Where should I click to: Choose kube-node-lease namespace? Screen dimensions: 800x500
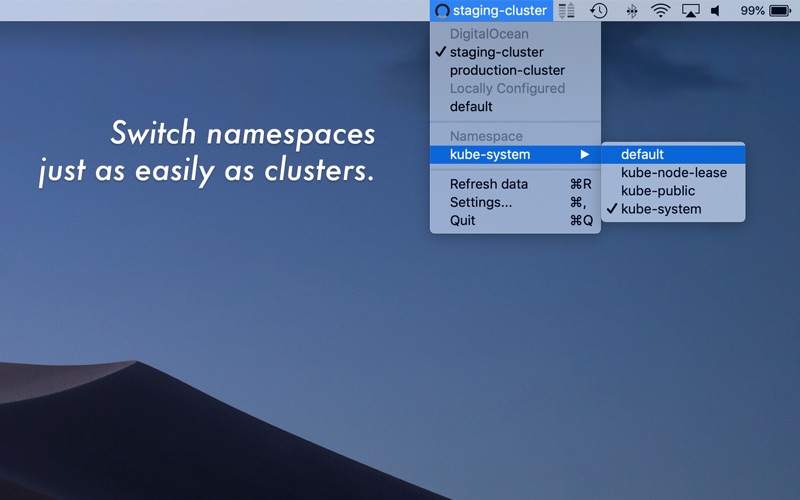click(x=673, y=173)
